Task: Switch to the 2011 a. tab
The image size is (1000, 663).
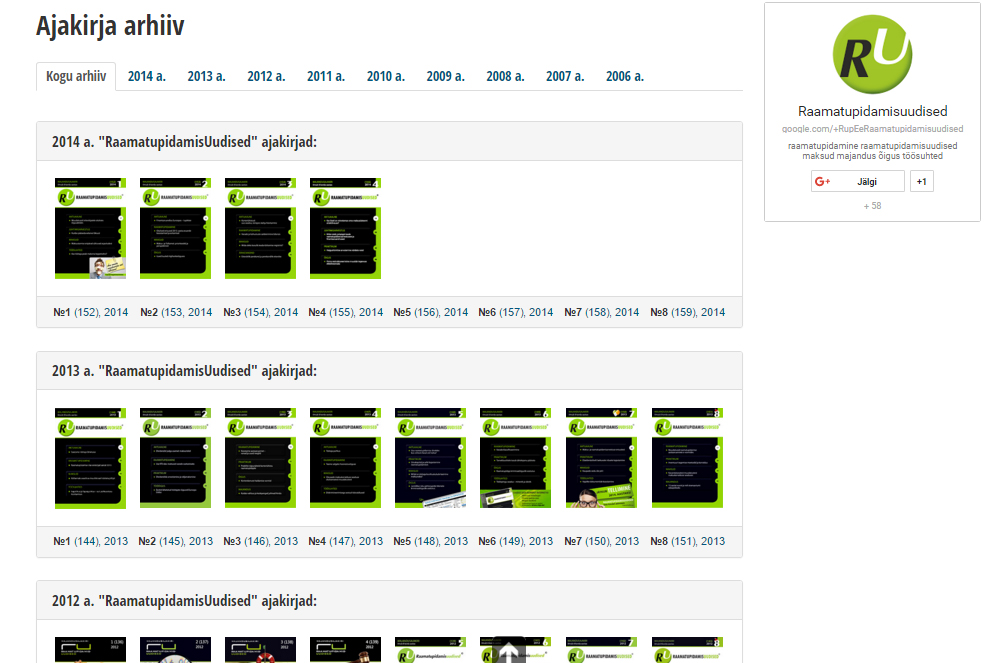Action: click(326, 76)
